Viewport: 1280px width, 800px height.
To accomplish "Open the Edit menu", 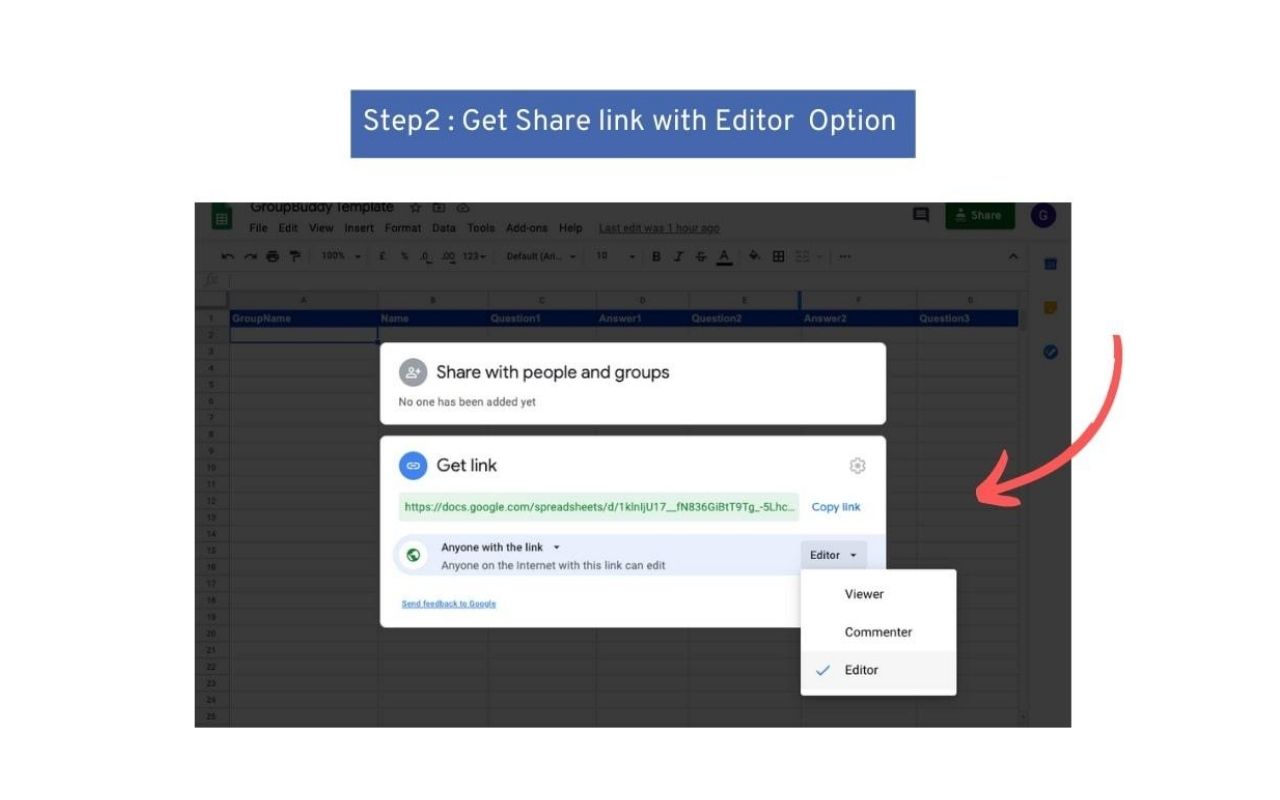I will [288, 228].
